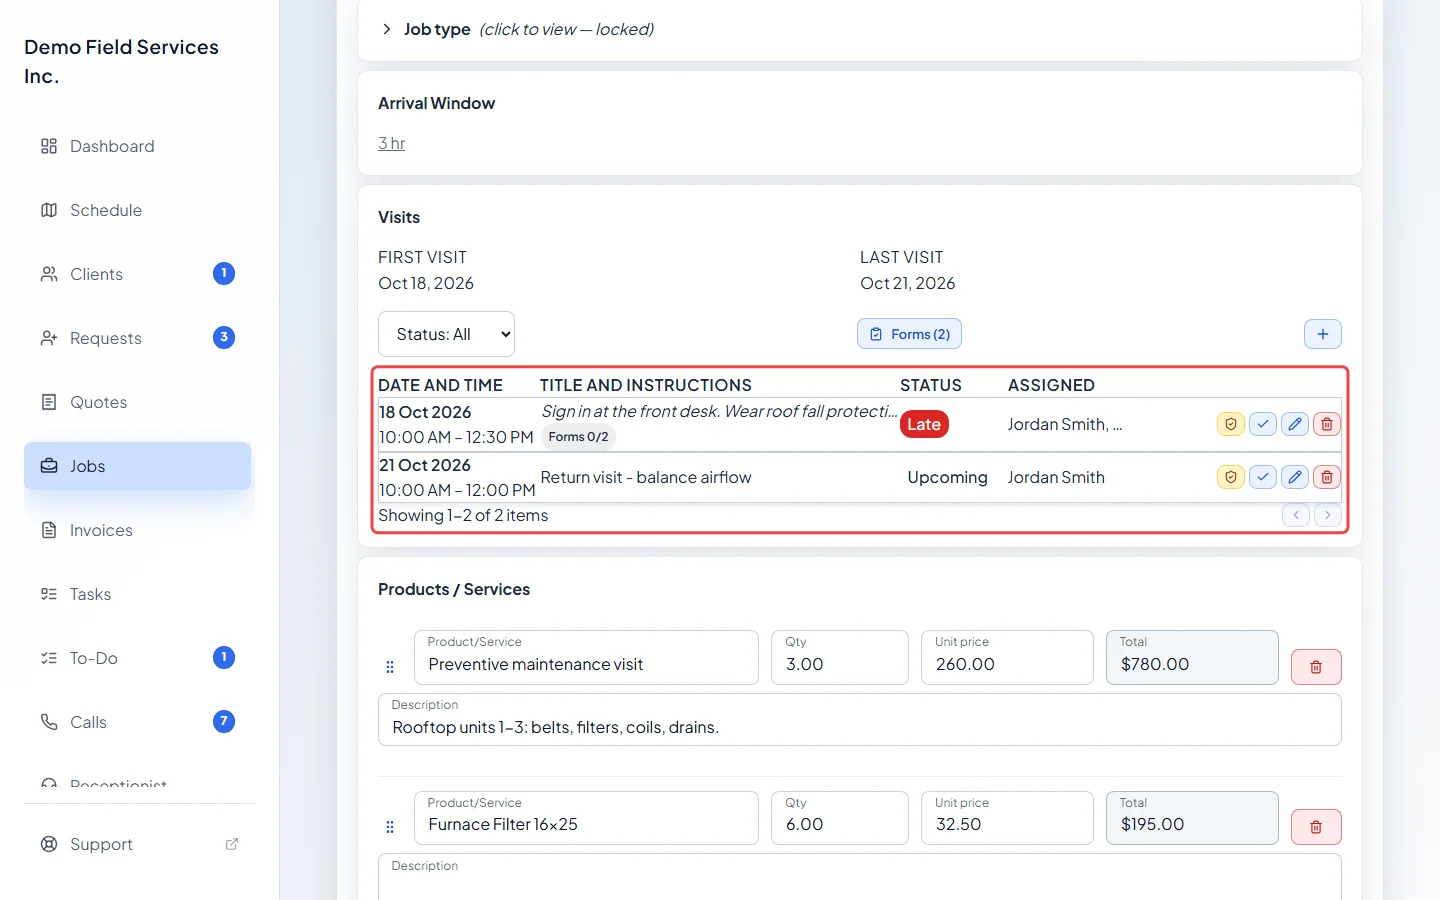Click the Qty field showing 6.00
1440x900 pixels.
point(840,818)
